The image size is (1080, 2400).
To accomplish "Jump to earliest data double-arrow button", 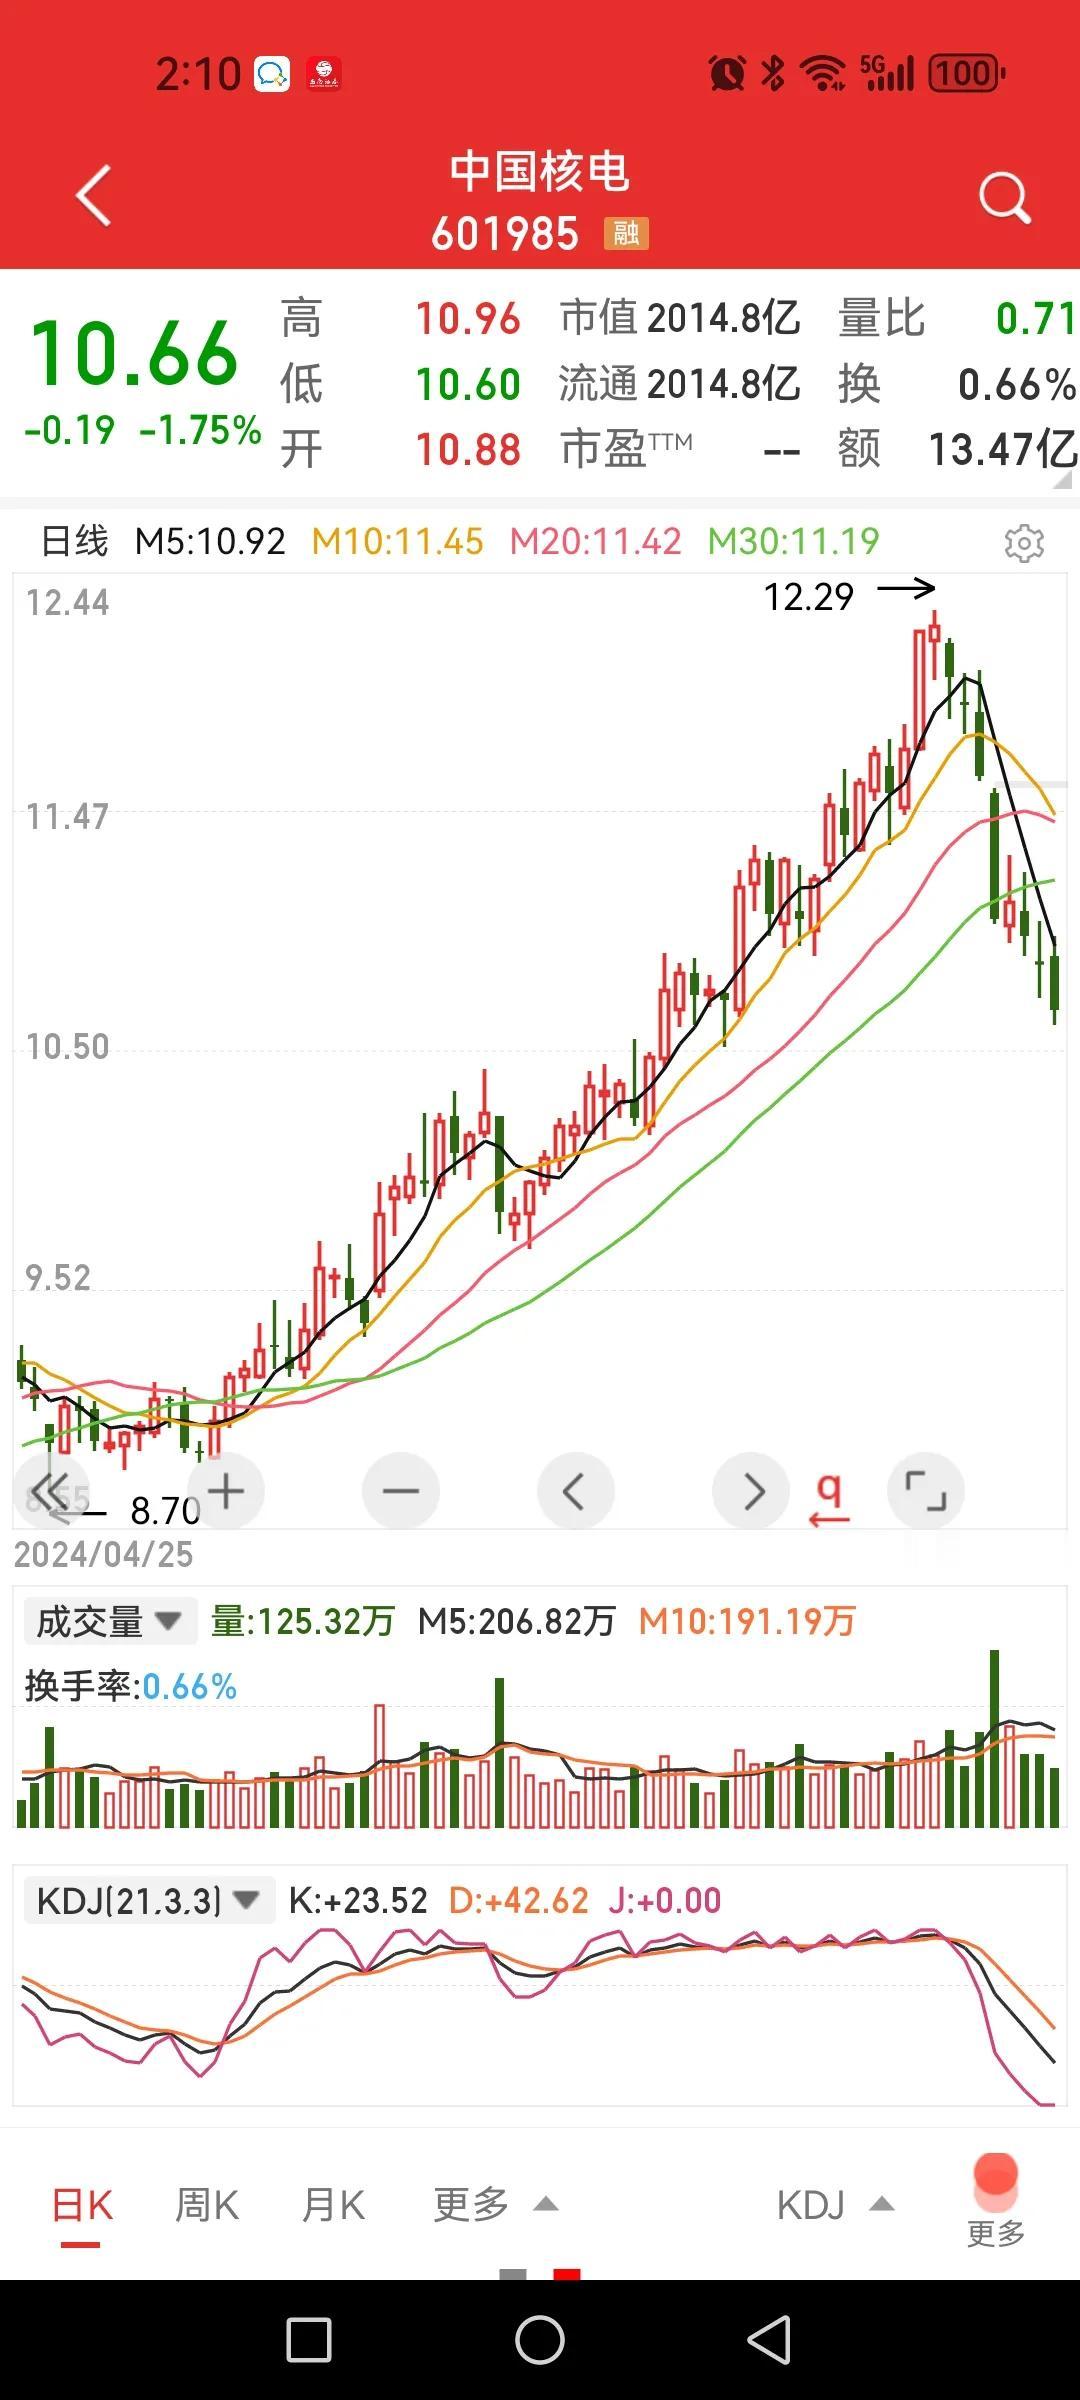I will point(50,1491).
